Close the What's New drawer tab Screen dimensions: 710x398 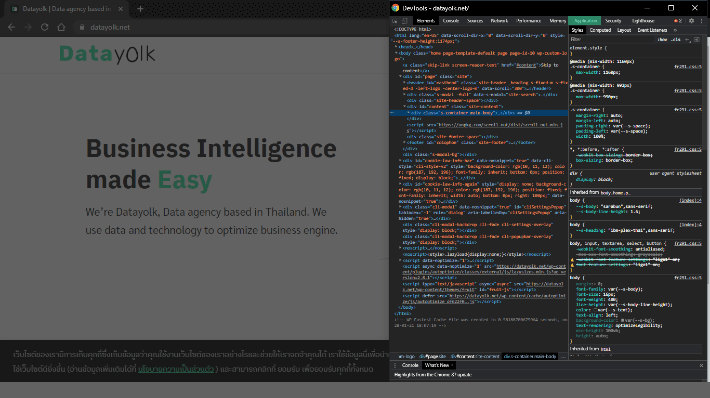[452, 365]
